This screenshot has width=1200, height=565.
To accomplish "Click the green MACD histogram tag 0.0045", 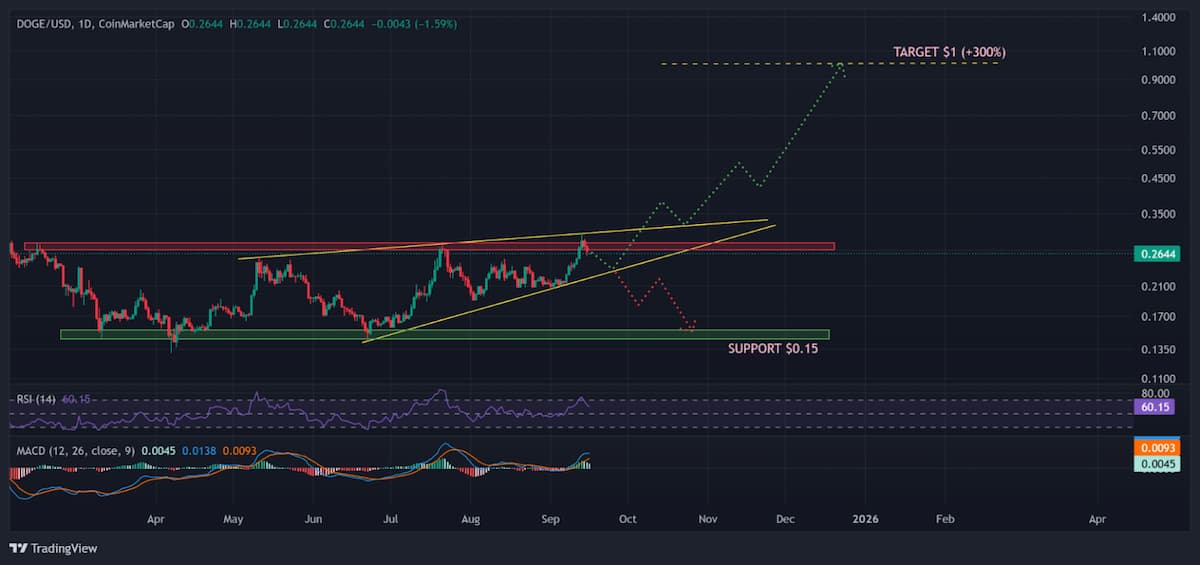I will pyautogui.click(x=1157, y=463).
